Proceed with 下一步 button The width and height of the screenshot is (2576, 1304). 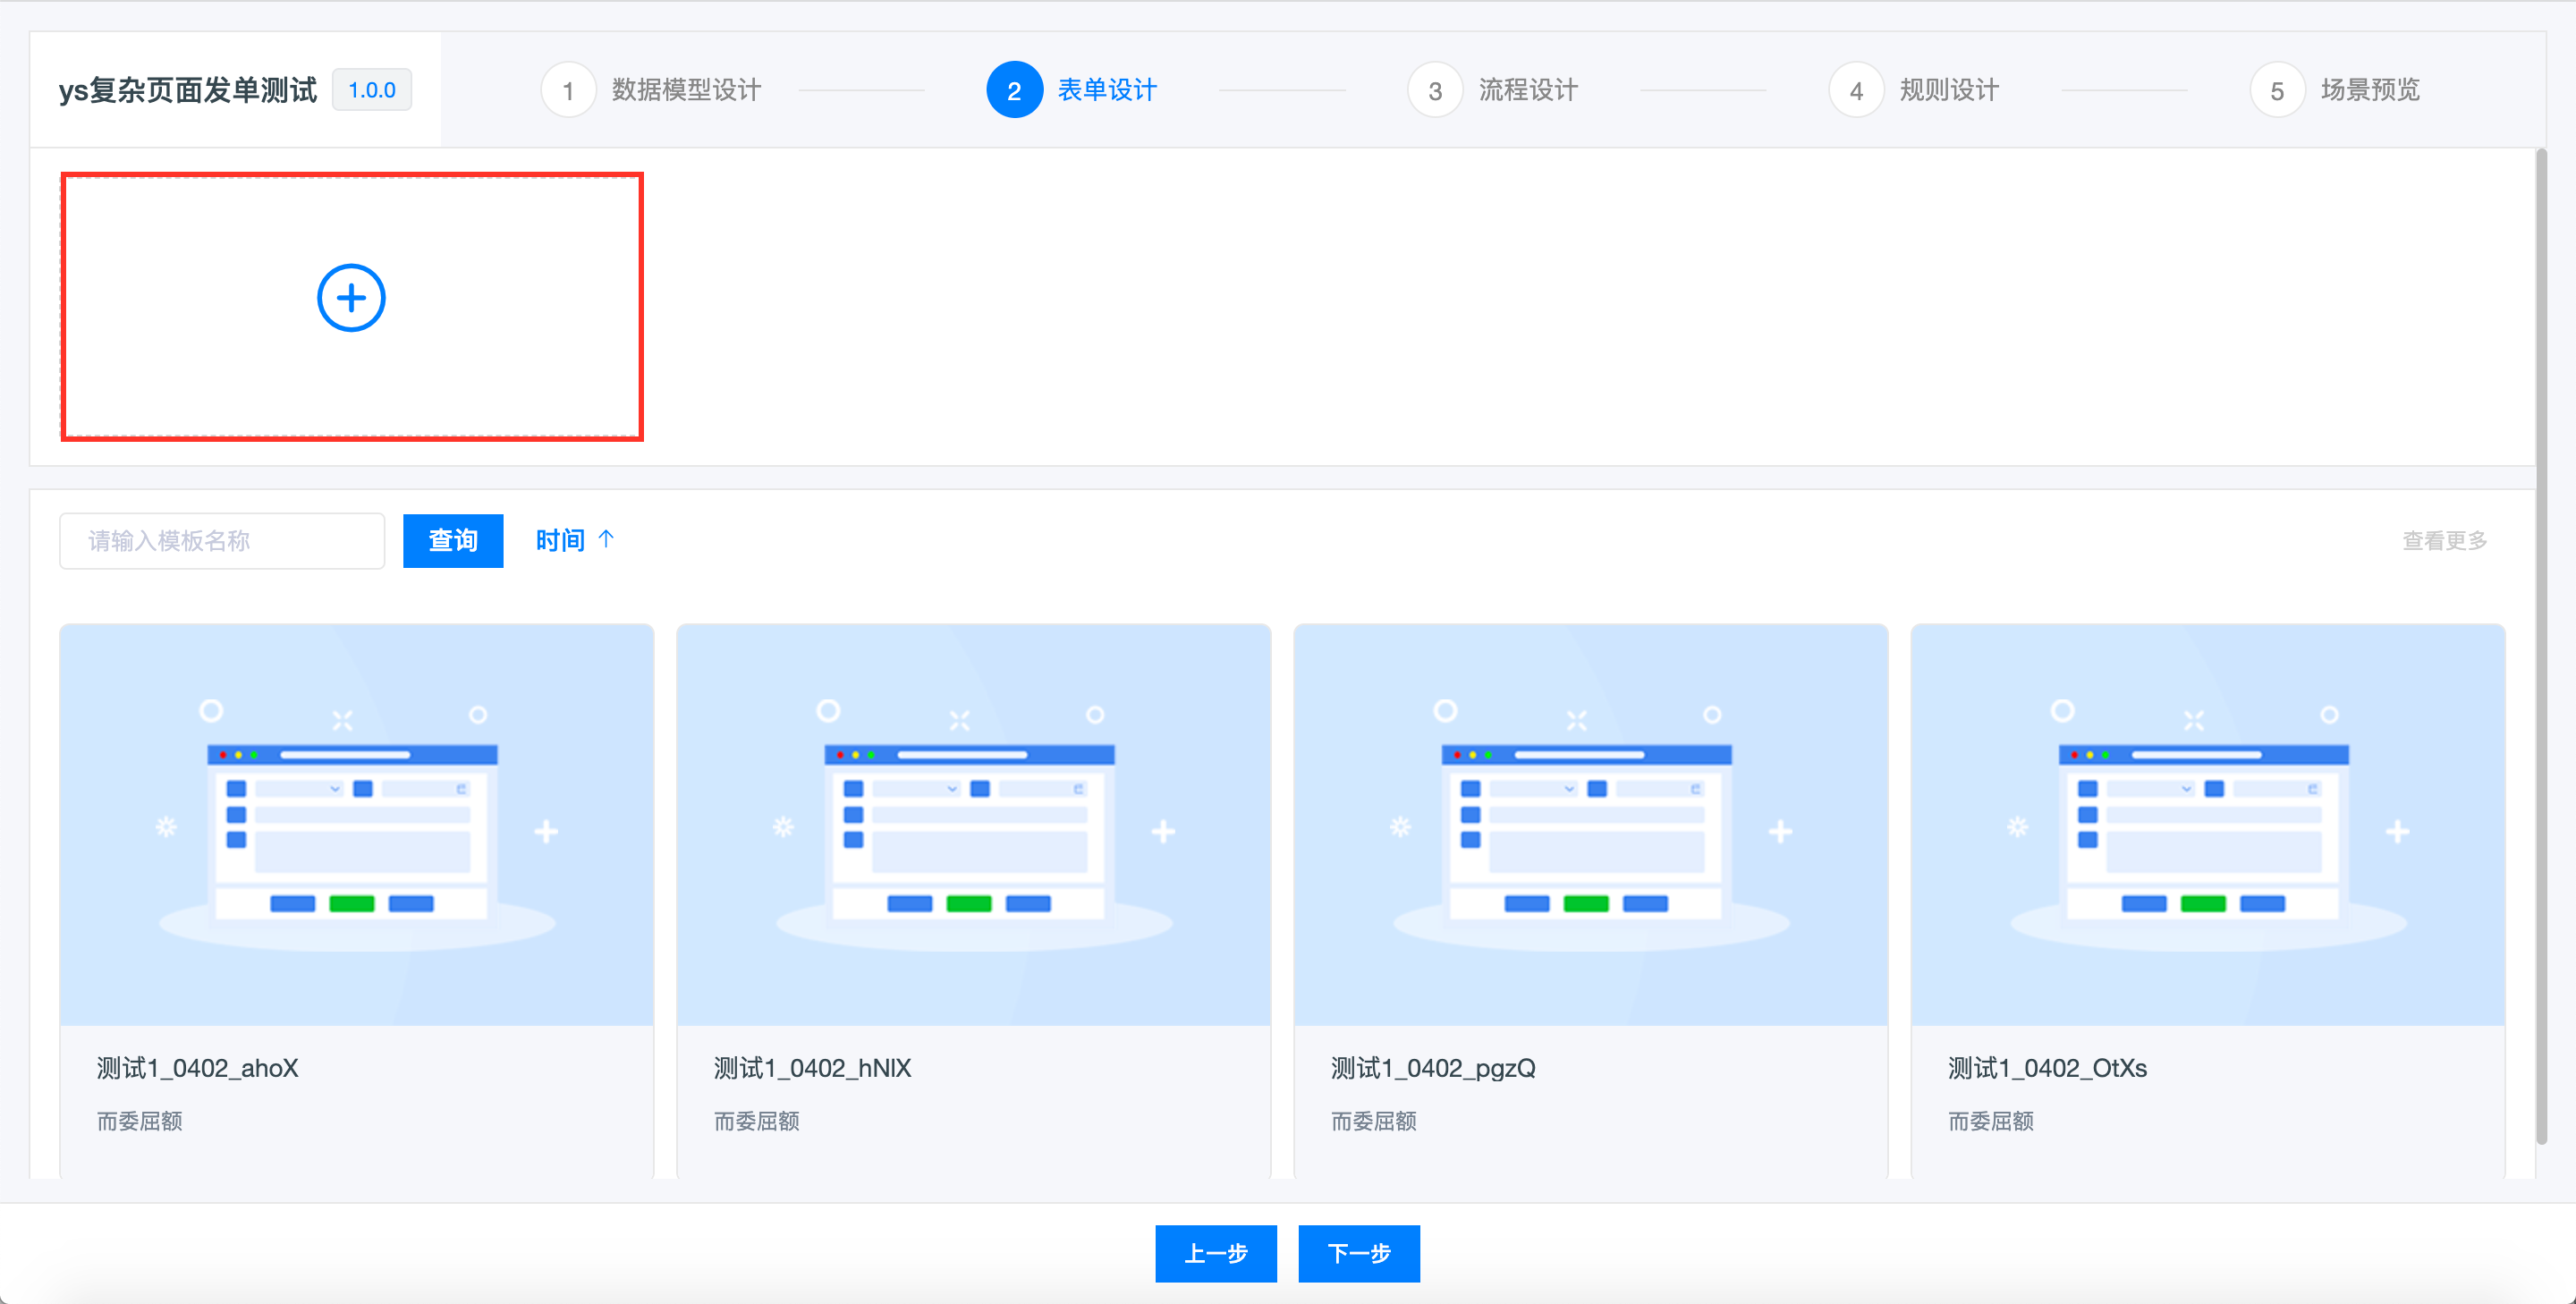tap(1358, 1253)
